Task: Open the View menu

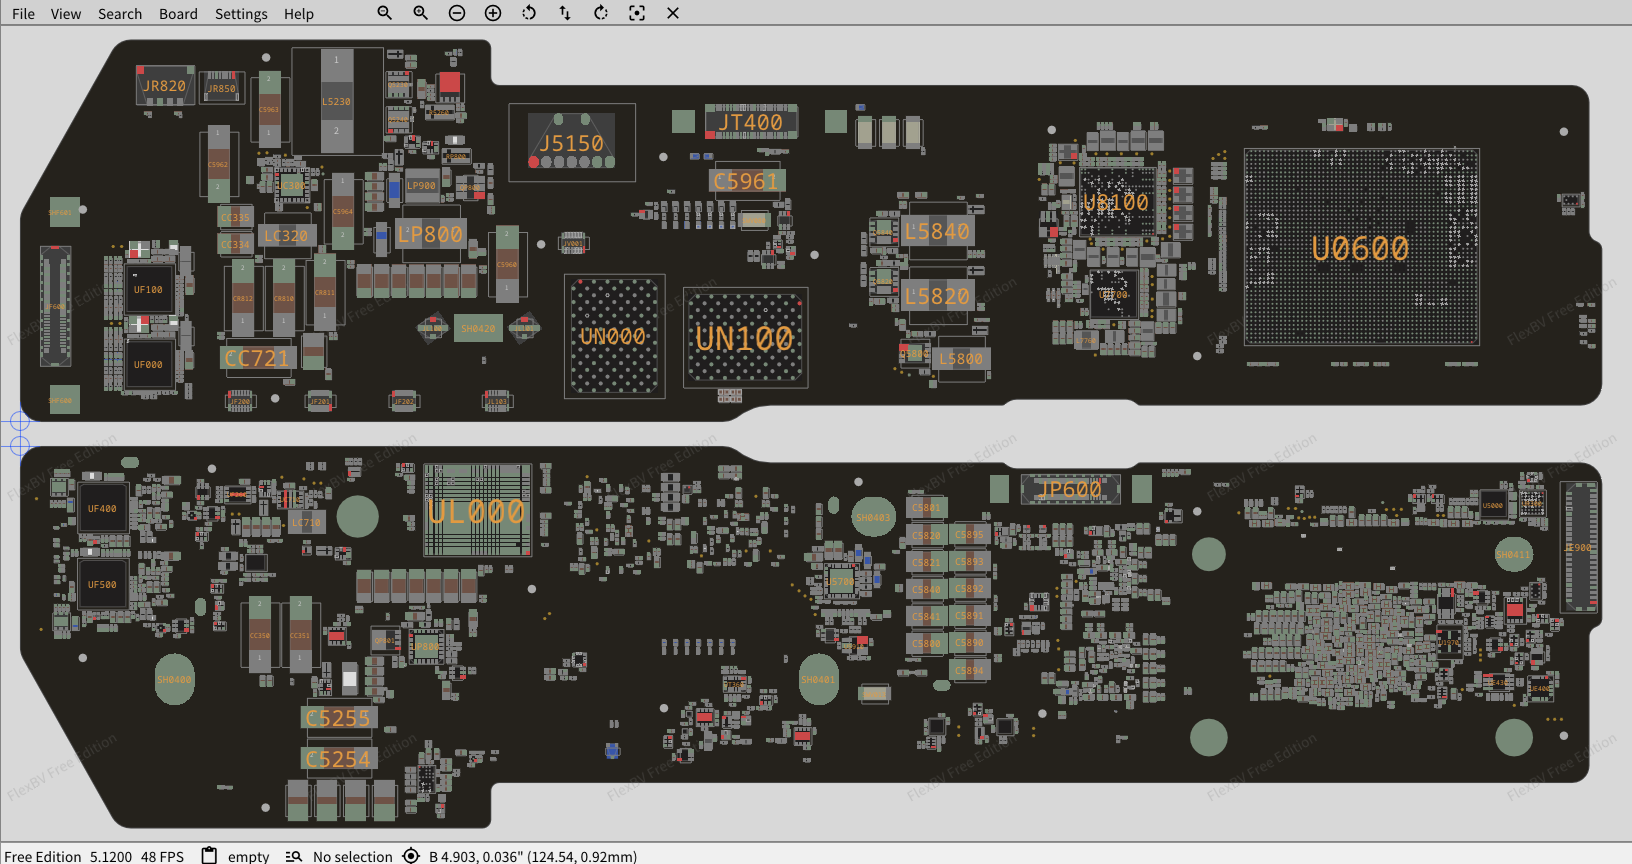Action: coord(66,14)
